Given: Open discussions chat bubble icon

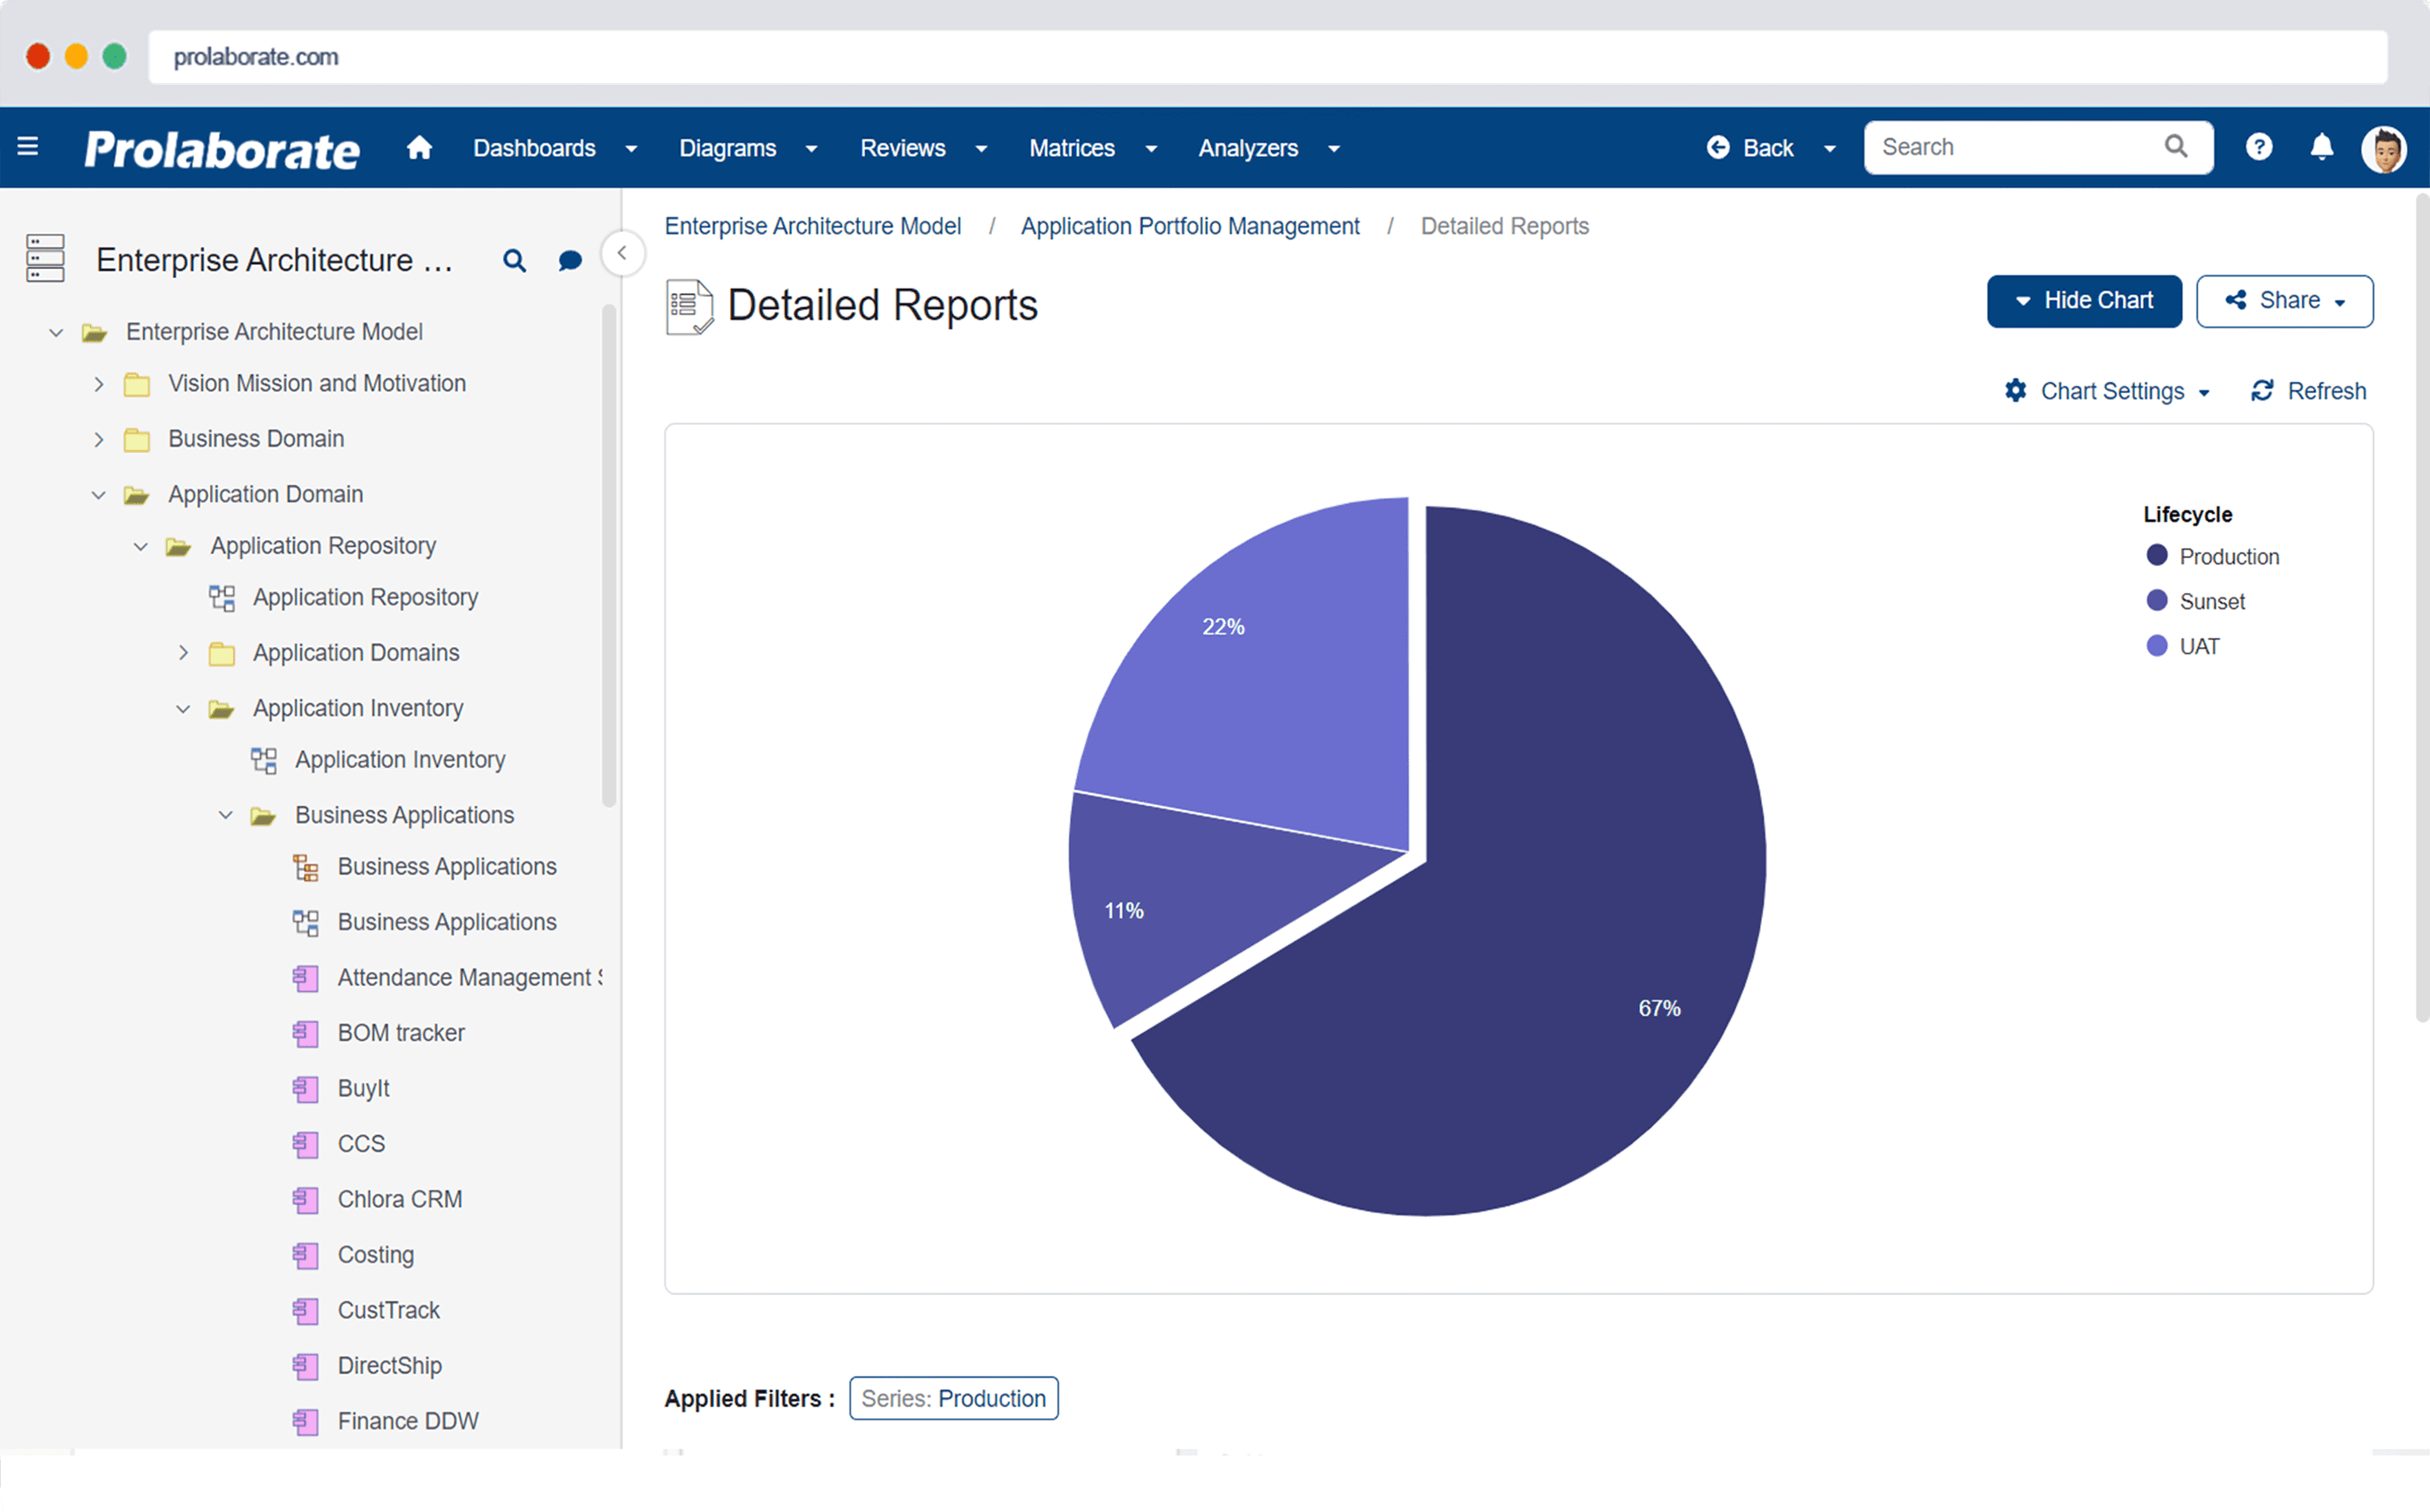Looking at the screenshot, I should pos(570,261).
